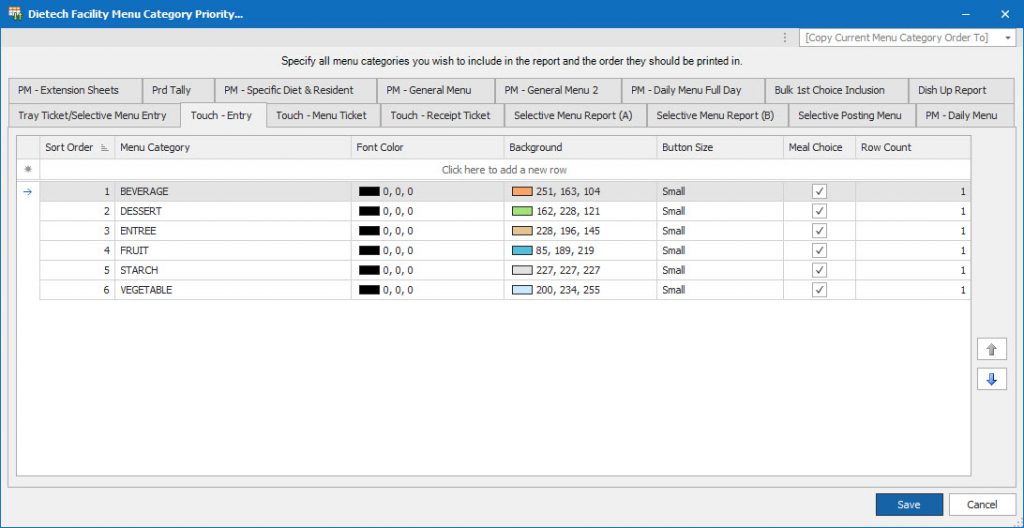Screen dimensions: 1024x528
Task: Open the PM - General Menu tab
Action: [428, 90]
